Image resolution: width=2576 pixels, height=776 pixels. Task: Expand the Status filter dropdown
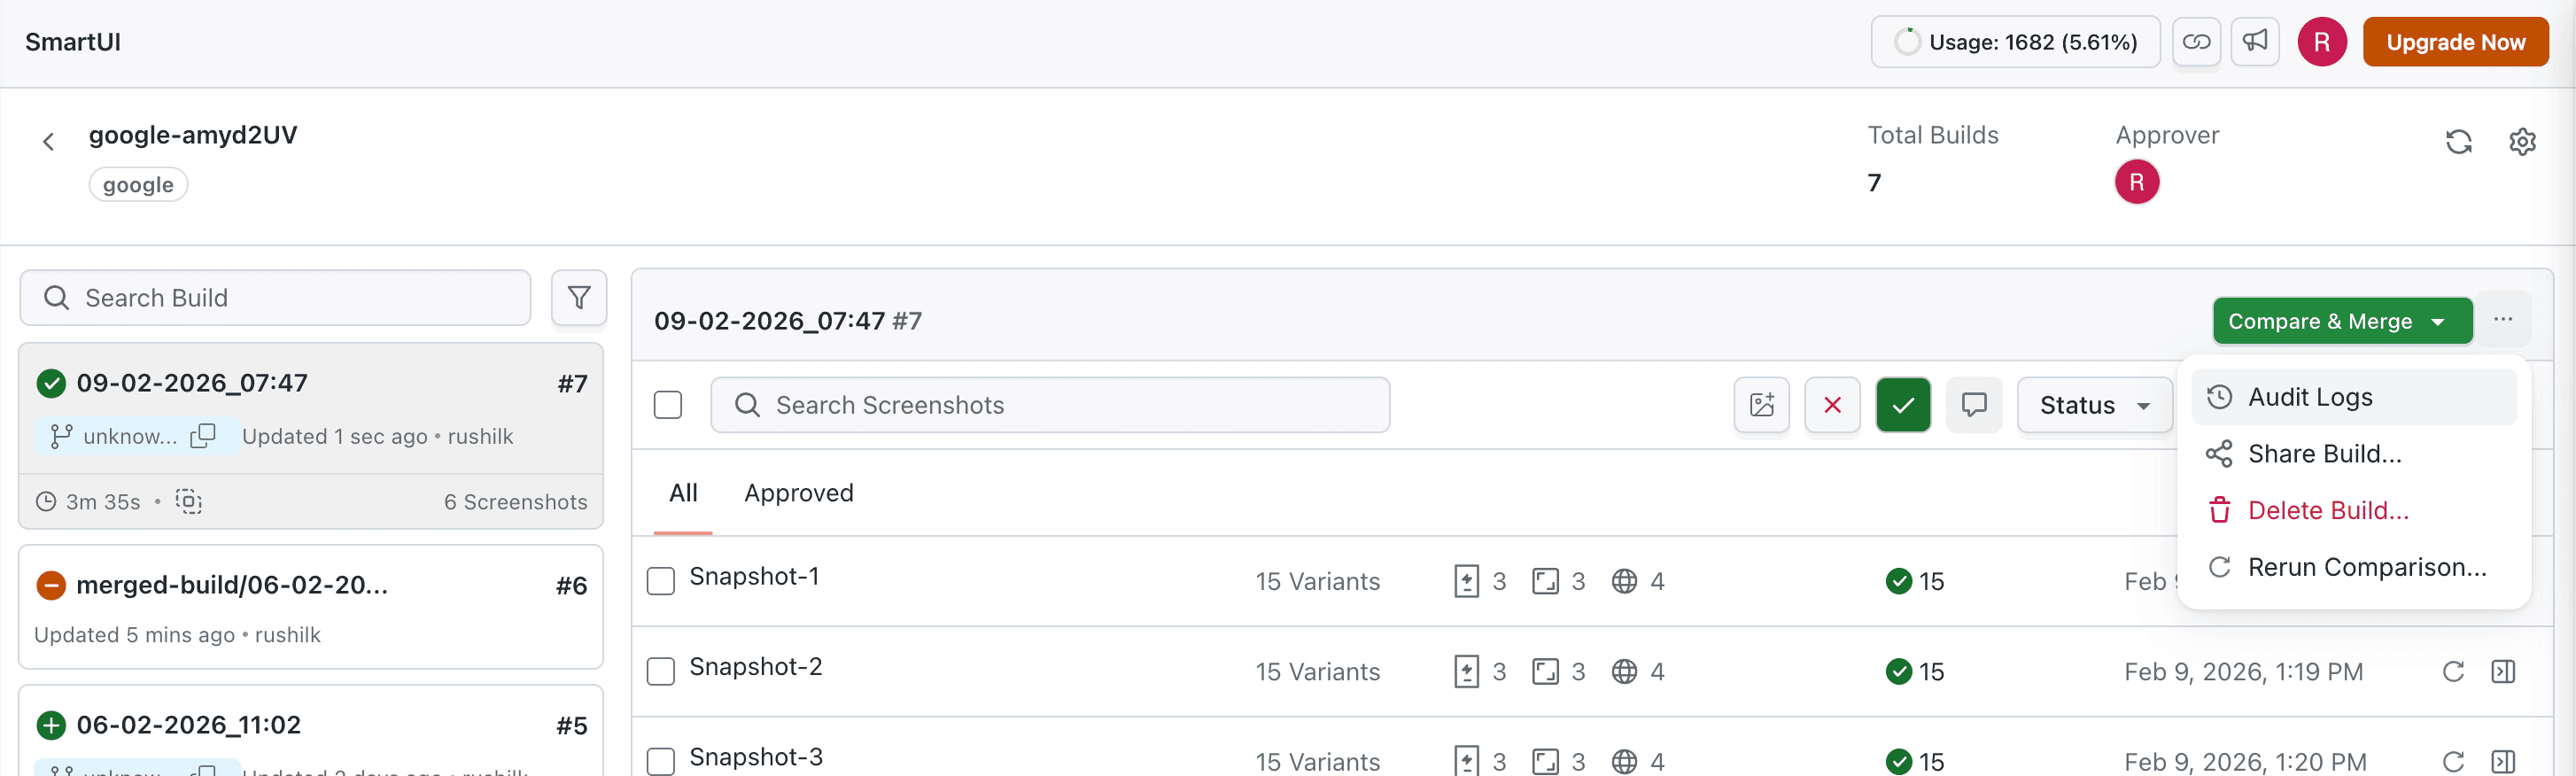(x=2094, y=405)
